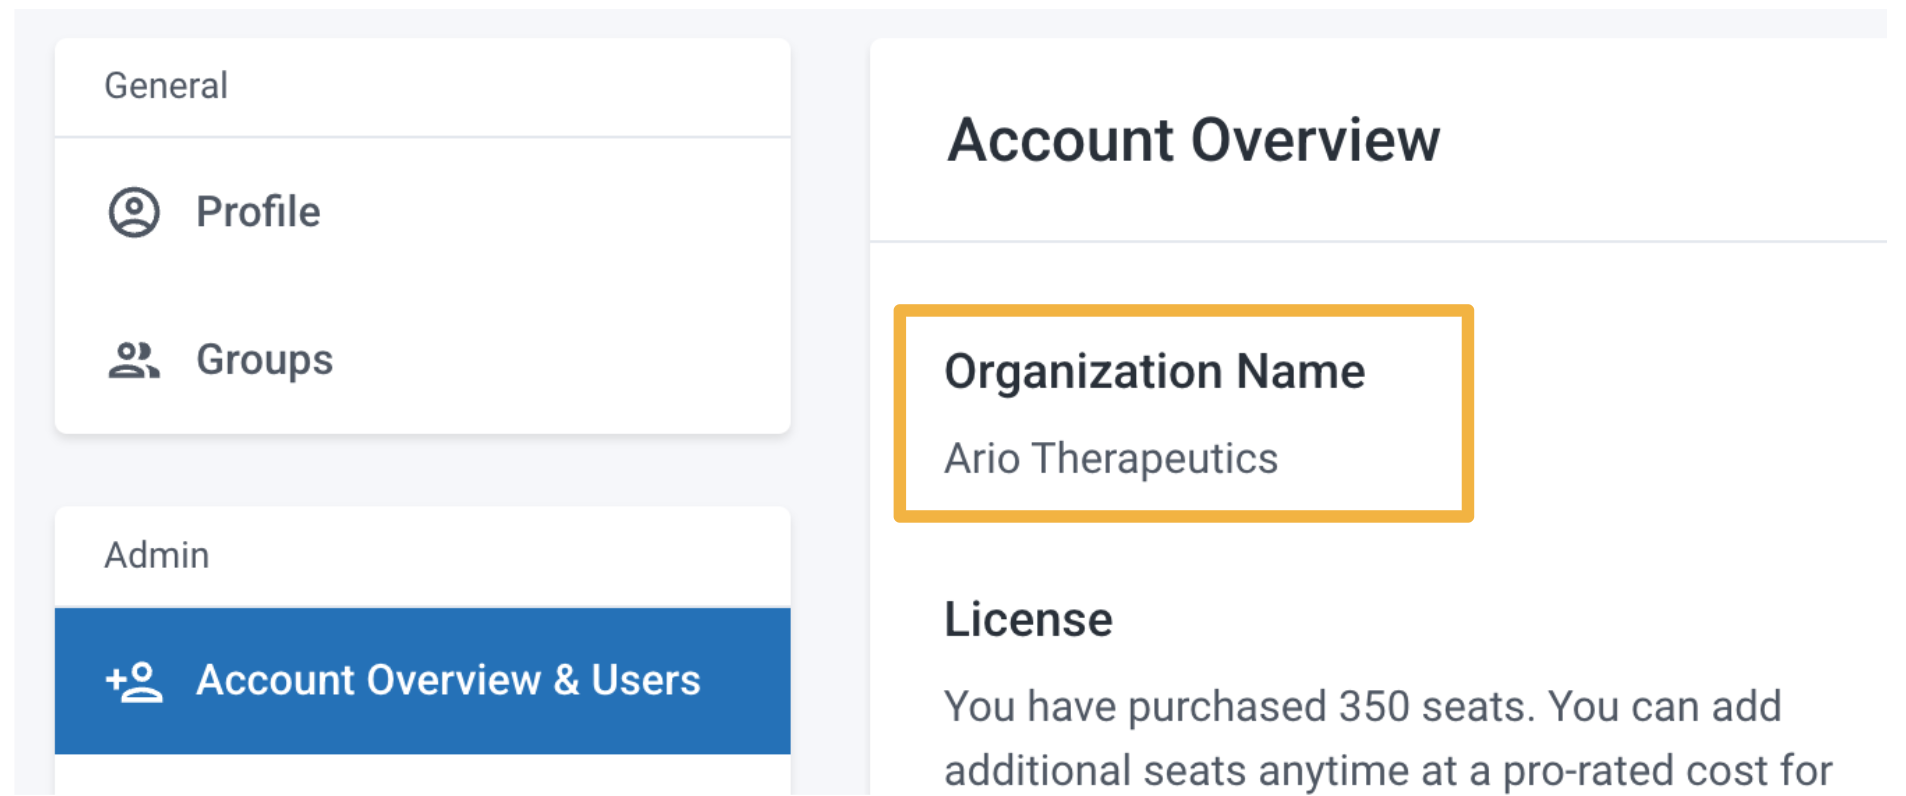Click the General section header
This screenshot has width=1906, height=796.
pyautogui.click(x=166, y=86)
